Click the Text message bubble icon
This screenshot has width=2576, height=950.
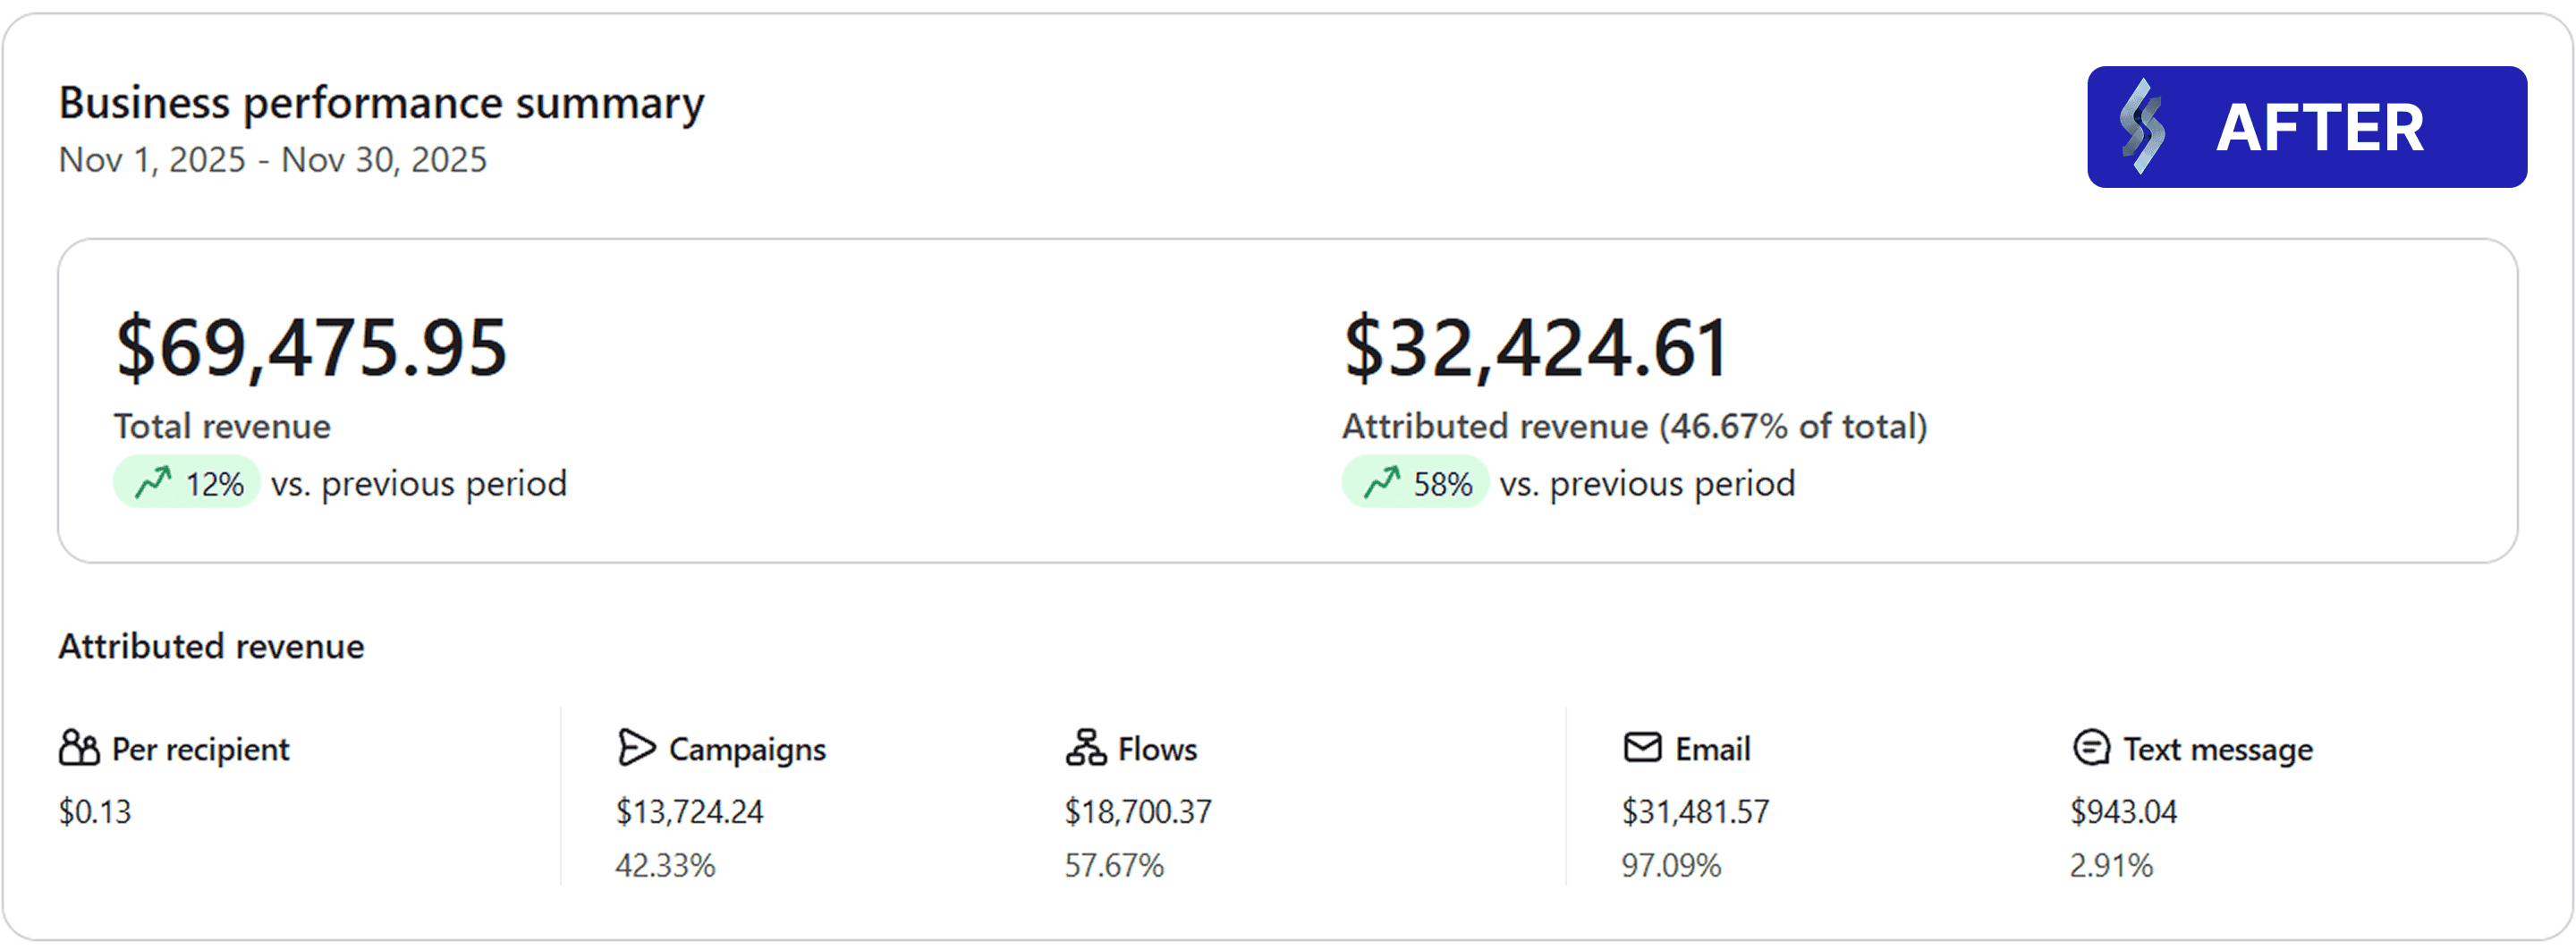coord(2091,748)
